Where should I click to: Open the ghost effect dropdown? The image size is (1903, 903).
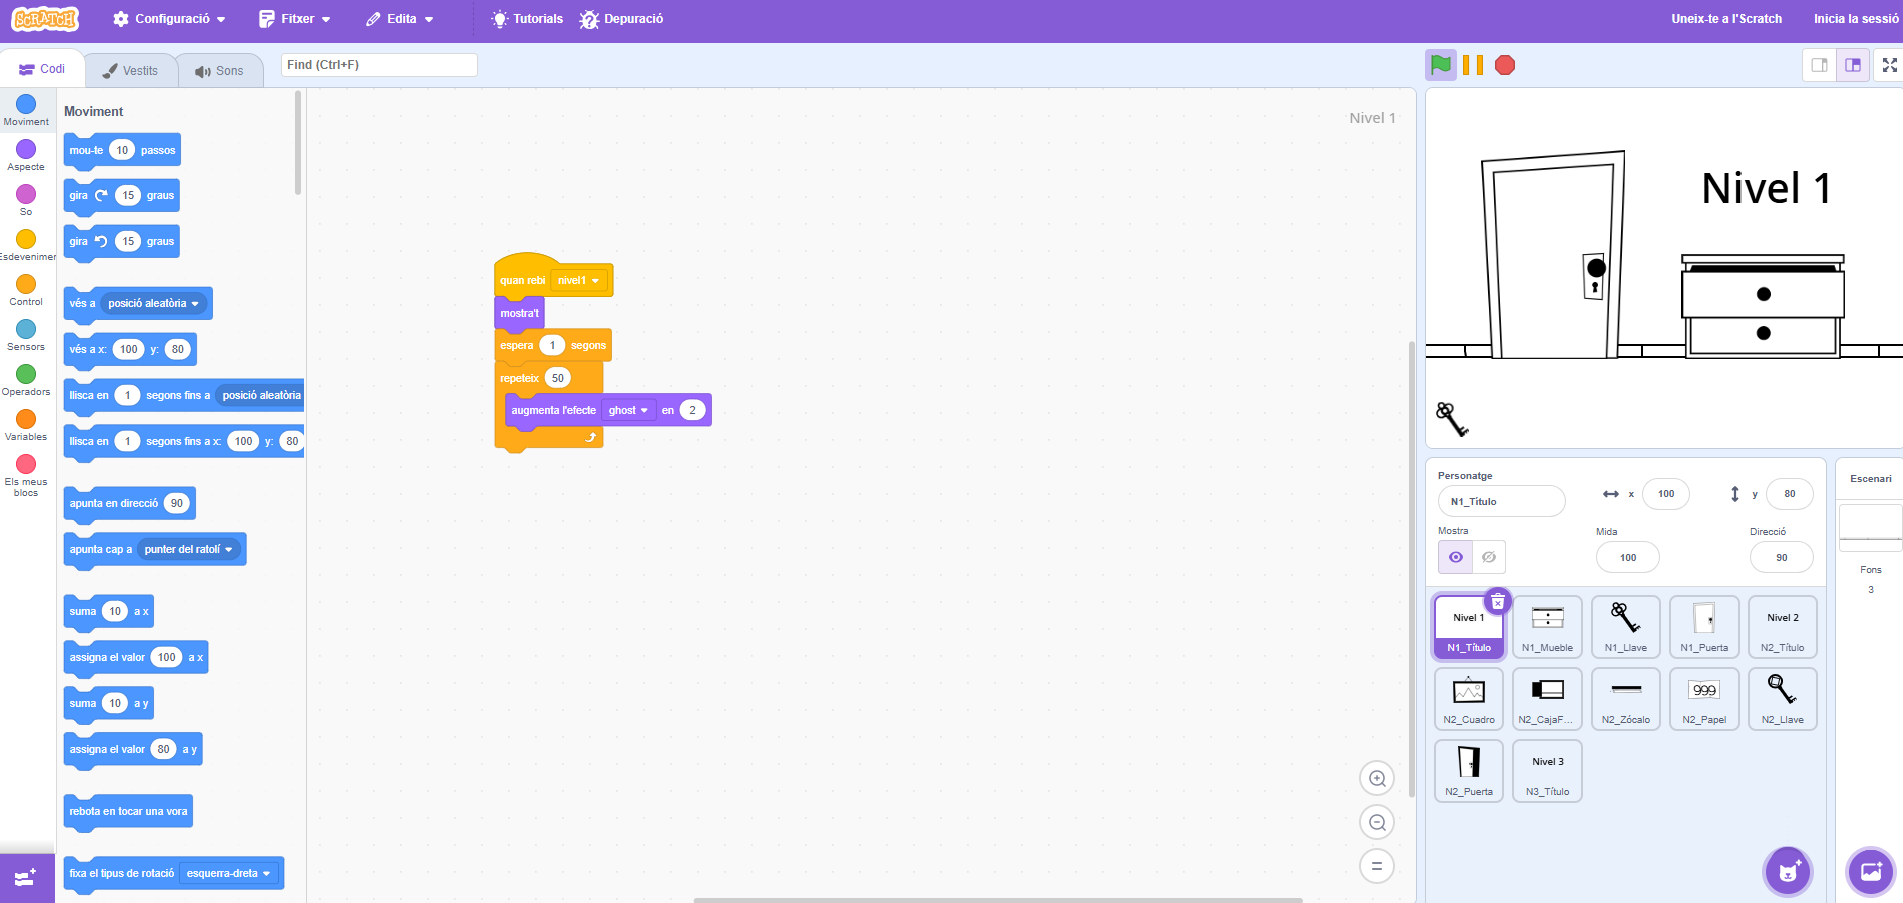tap(628, 410)
